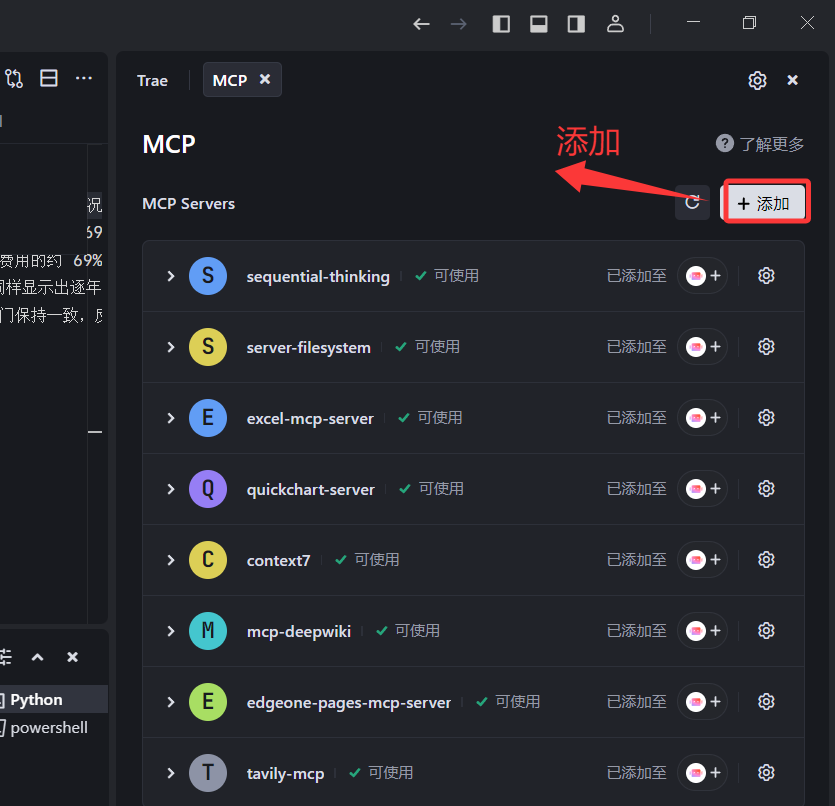
Task: Open settings gear for context7
Action: 766,560
